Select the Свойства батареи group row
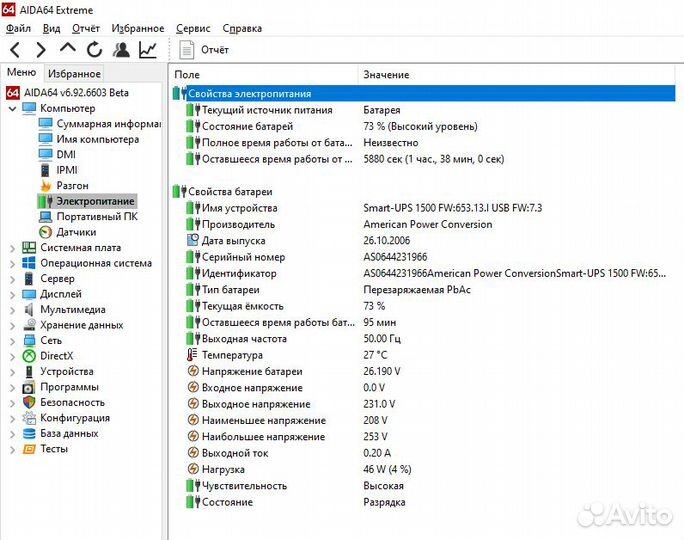 coord(424,191)
